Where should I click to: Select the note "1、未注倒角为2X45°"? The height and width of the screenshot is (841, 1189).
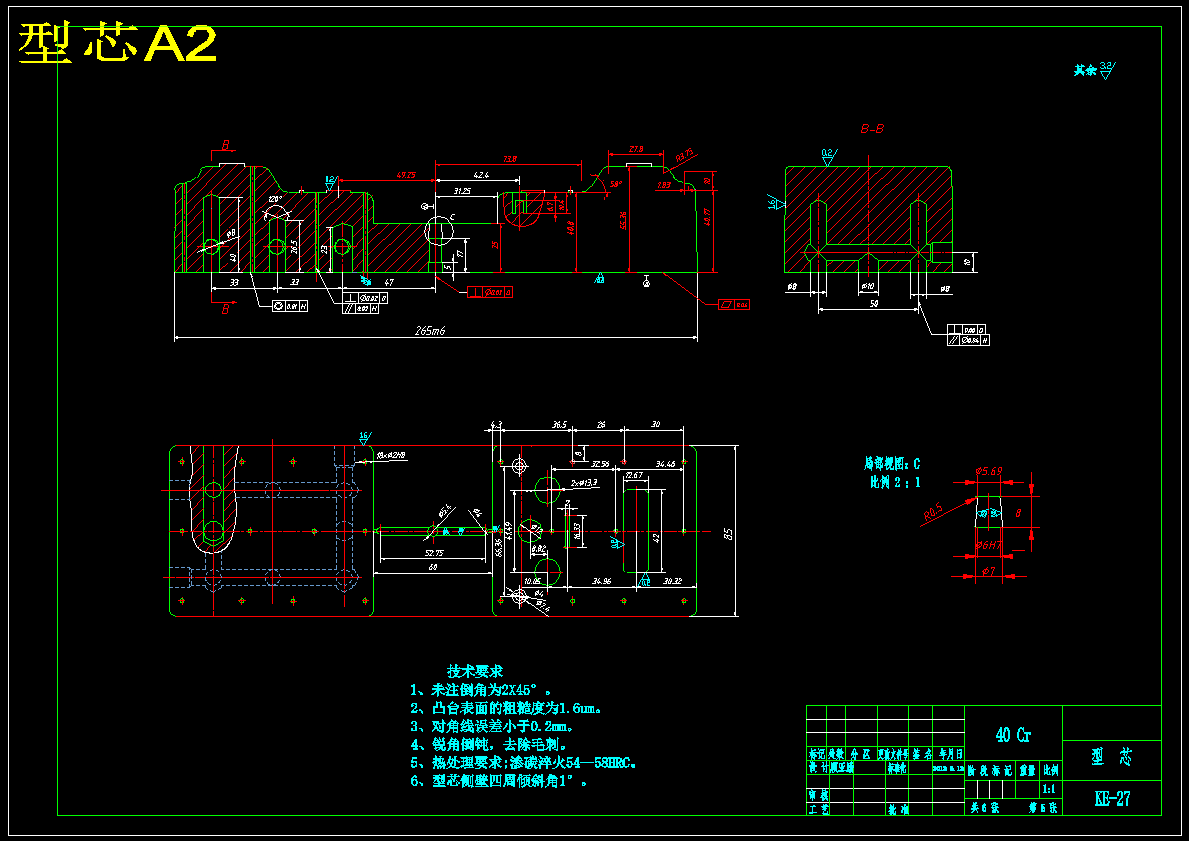click(481, 690)
